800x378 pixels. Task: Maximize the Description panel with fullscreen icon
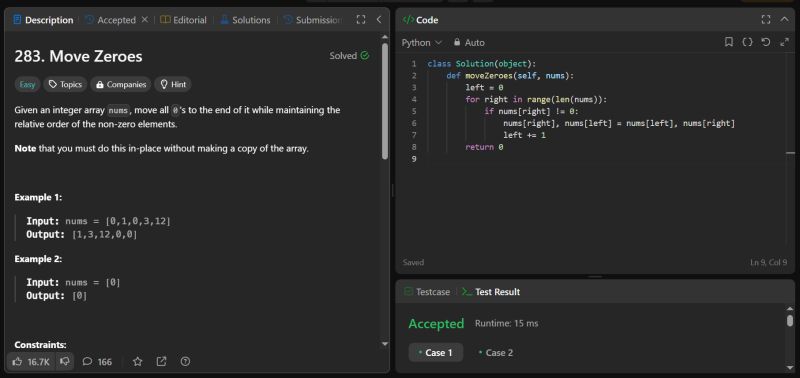(x=361, y=20)
